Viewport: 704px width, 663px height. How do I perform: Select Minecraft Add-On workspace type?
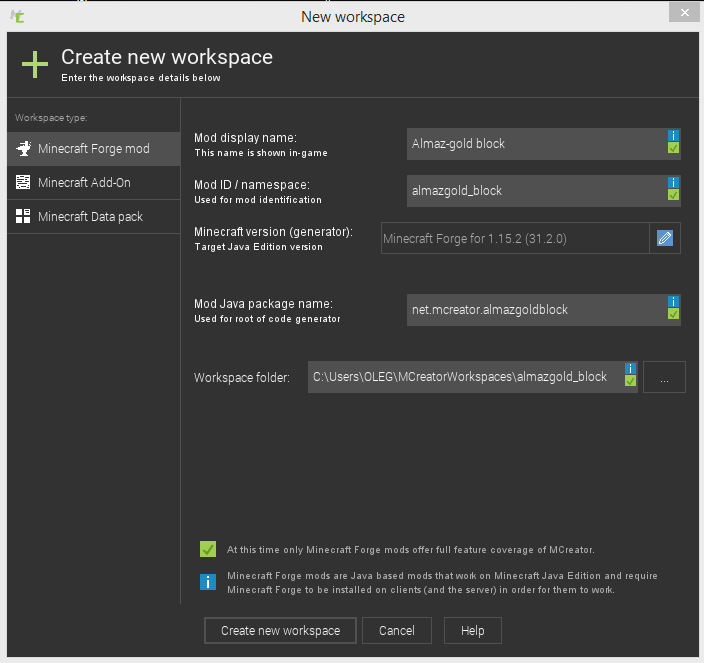[x=93, y=183]
